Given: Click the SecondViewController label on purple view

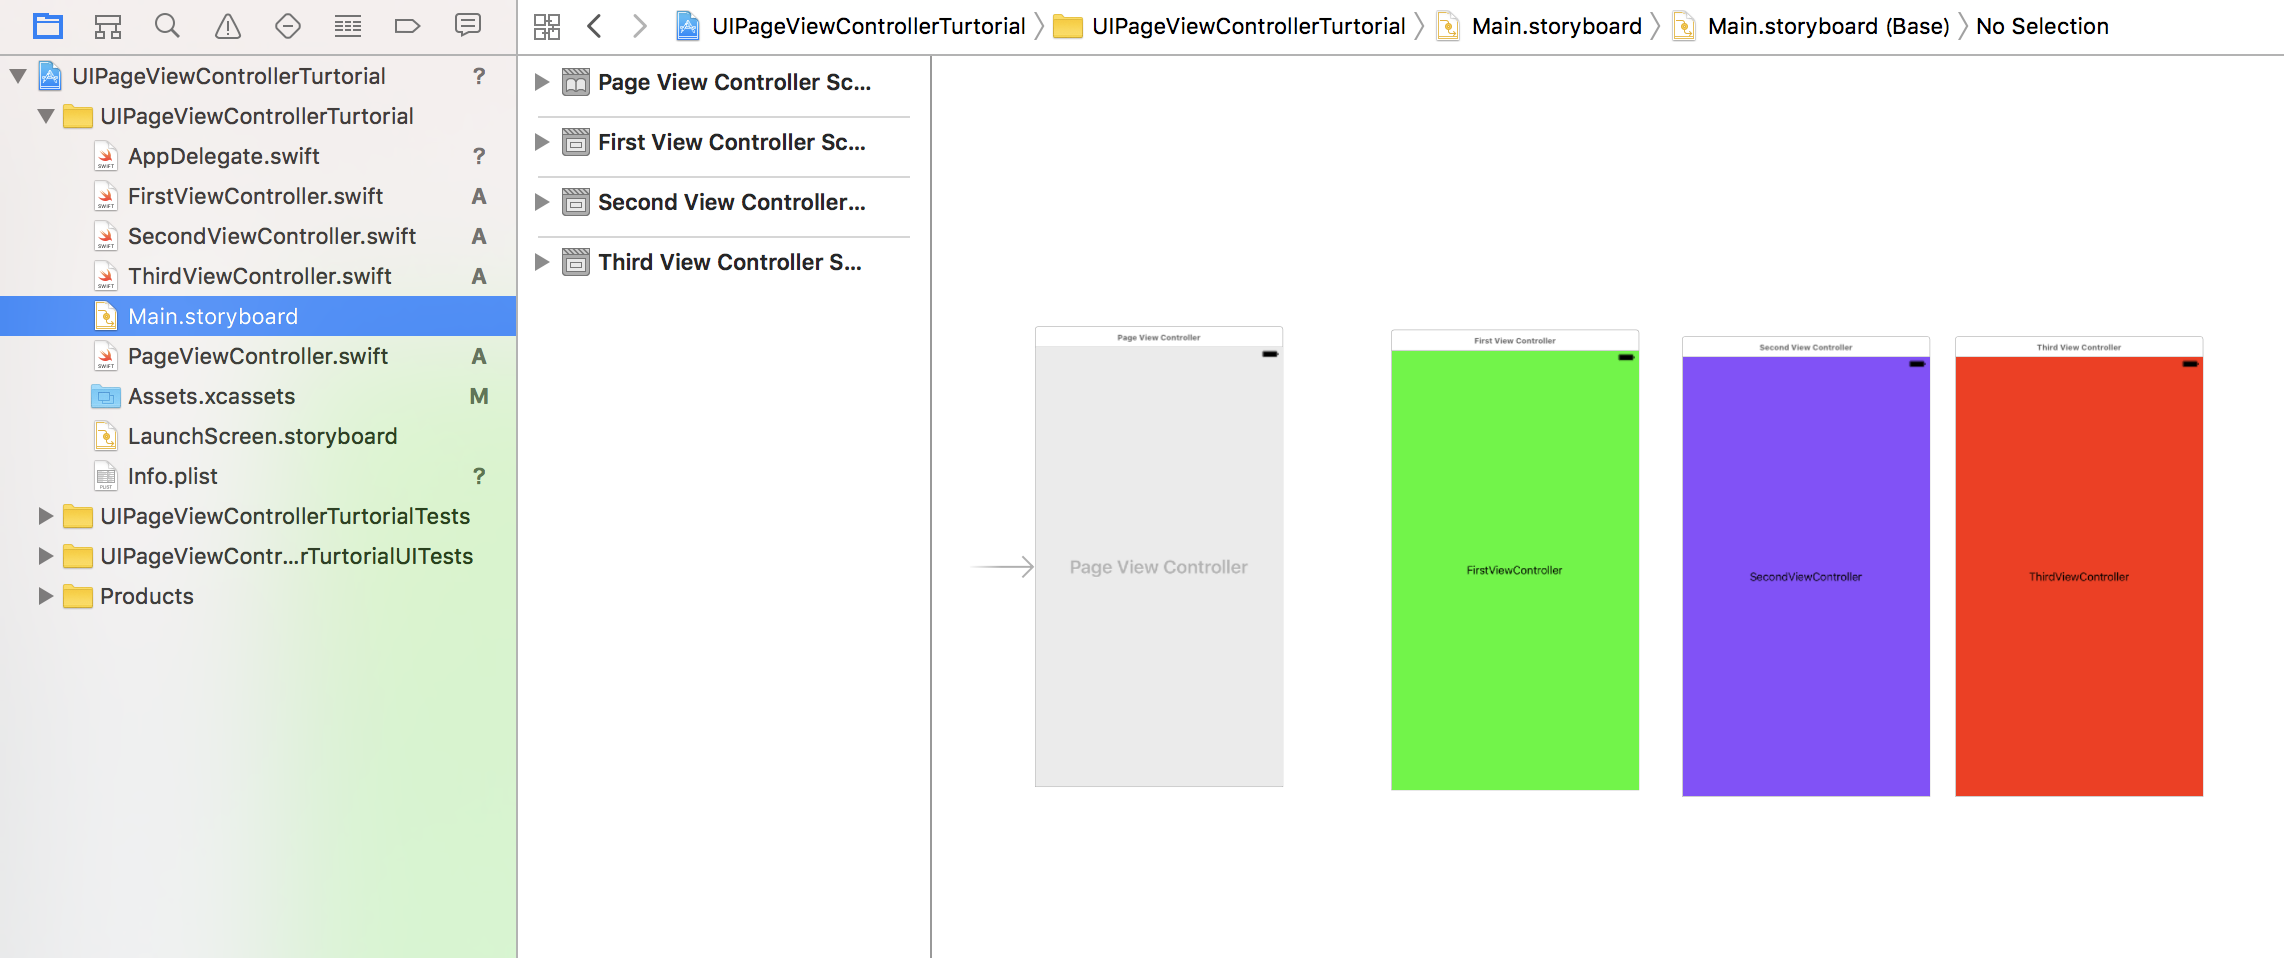Looking at the screenshot, I should [1806, 577].
